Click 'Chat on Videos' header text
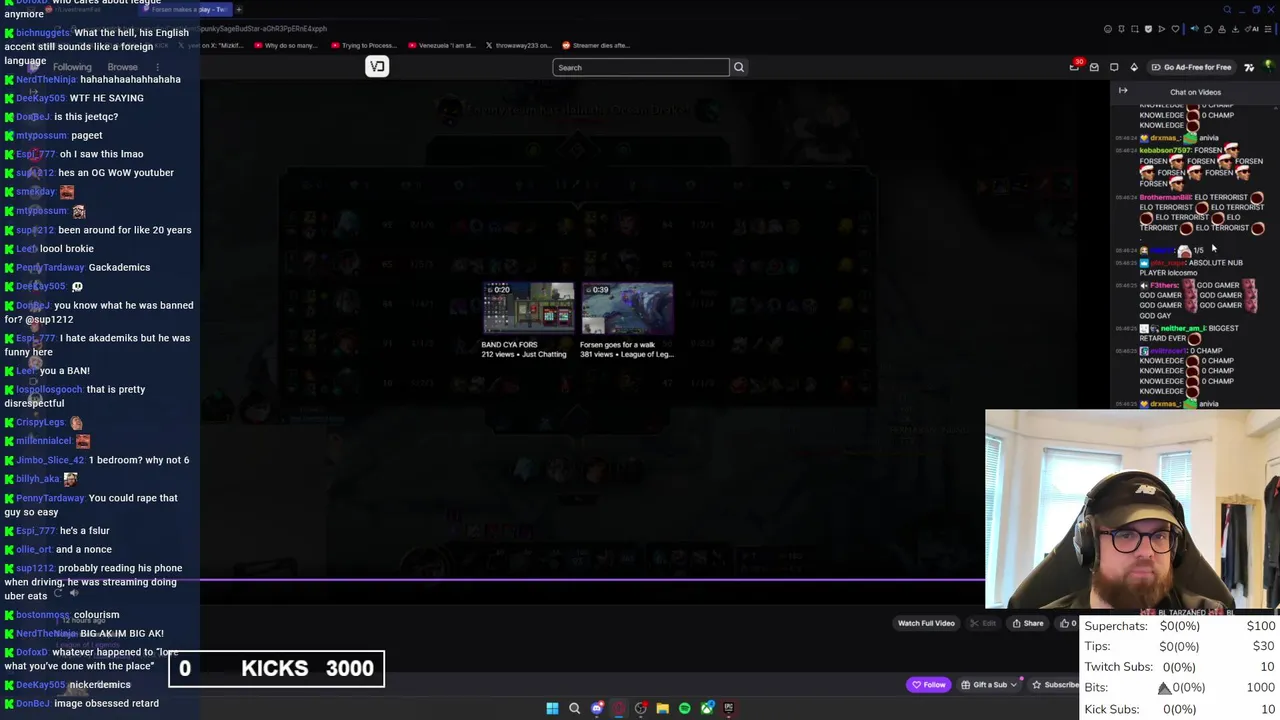The width and height of the screenshot is (1280, 720). point(1195,92)
